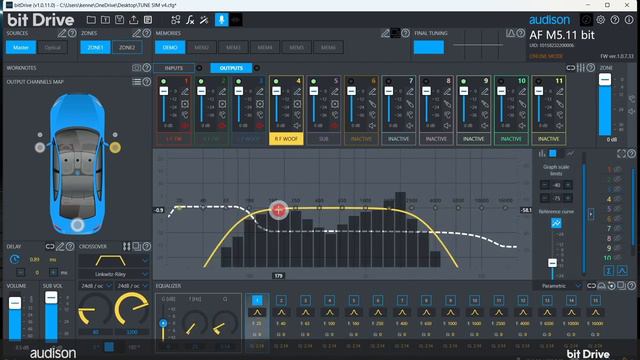Click the copy icon in Crossover header
The width and height of the screenshot is (640, 360).
[x=136, y=246]
